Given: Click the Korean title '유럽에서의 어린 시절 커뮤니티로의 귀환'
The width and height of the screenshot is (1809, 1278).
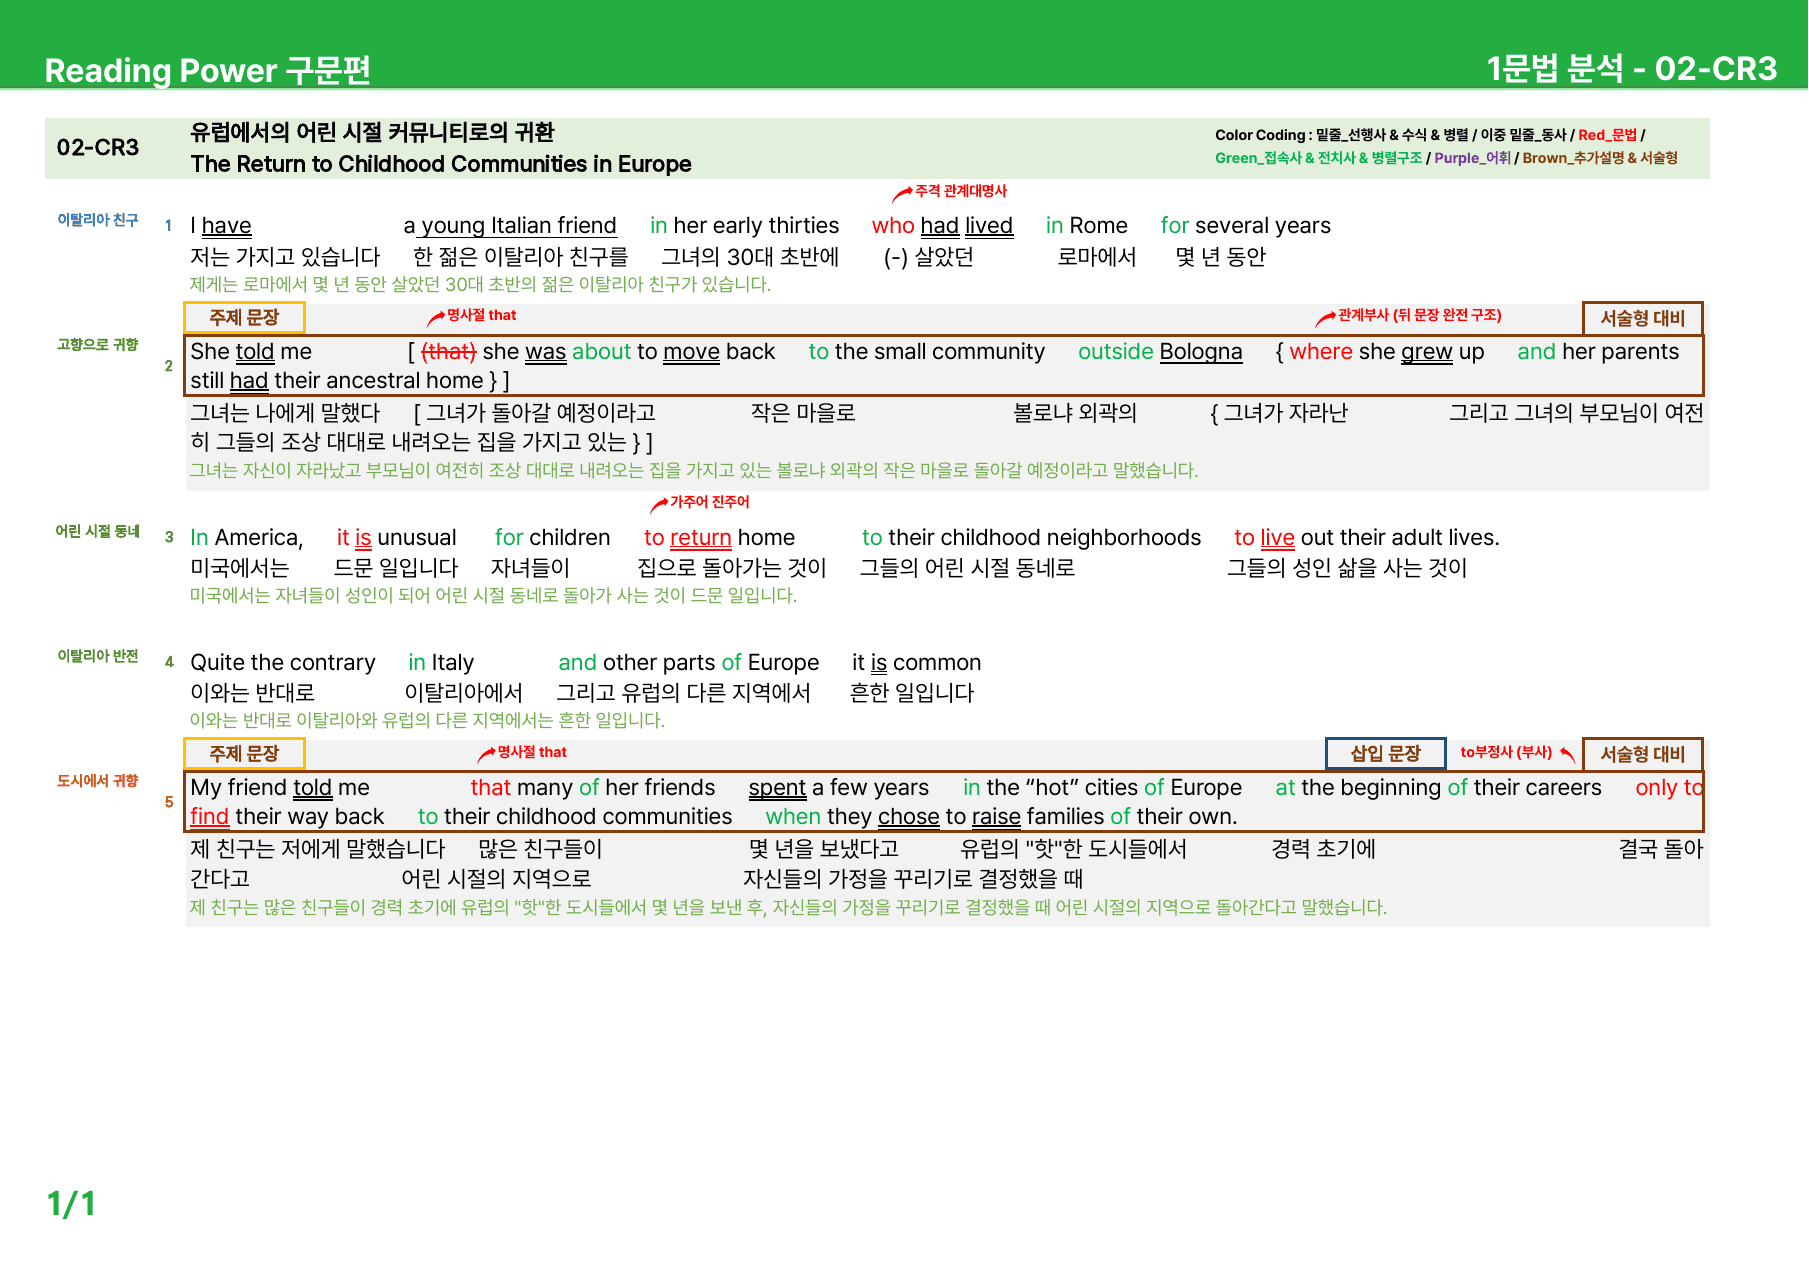Looking at the screenshot, I should click(x=372, y=132).
